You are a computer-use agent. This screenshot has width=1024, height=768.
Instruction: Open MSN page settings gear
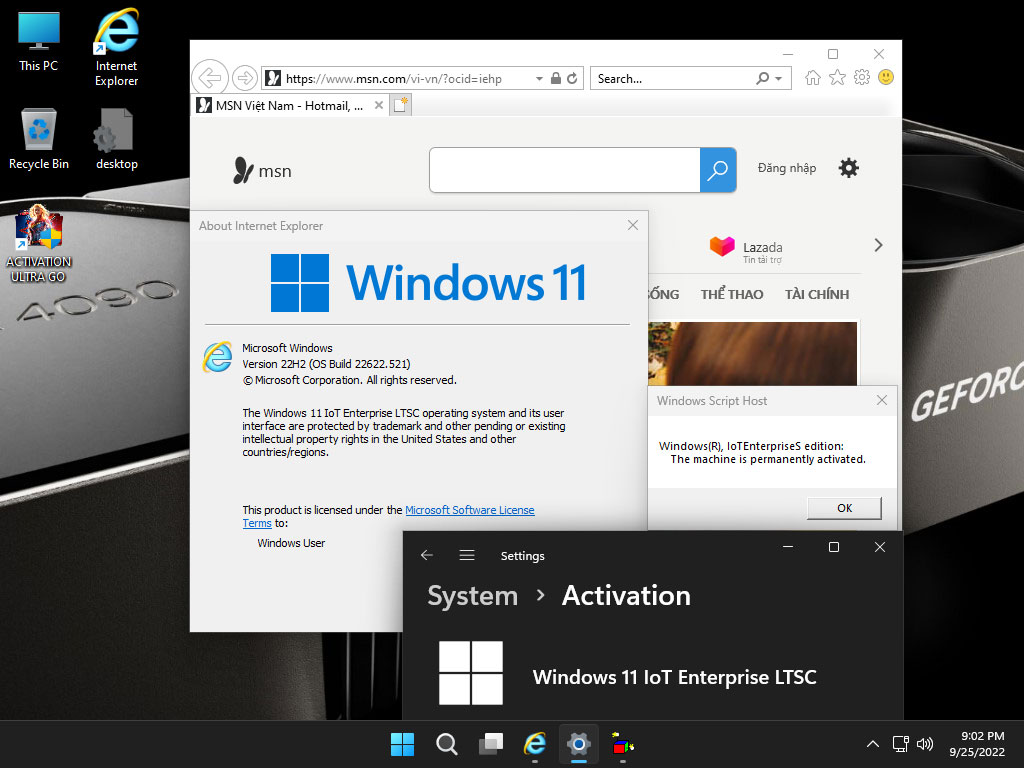point(848,168)
